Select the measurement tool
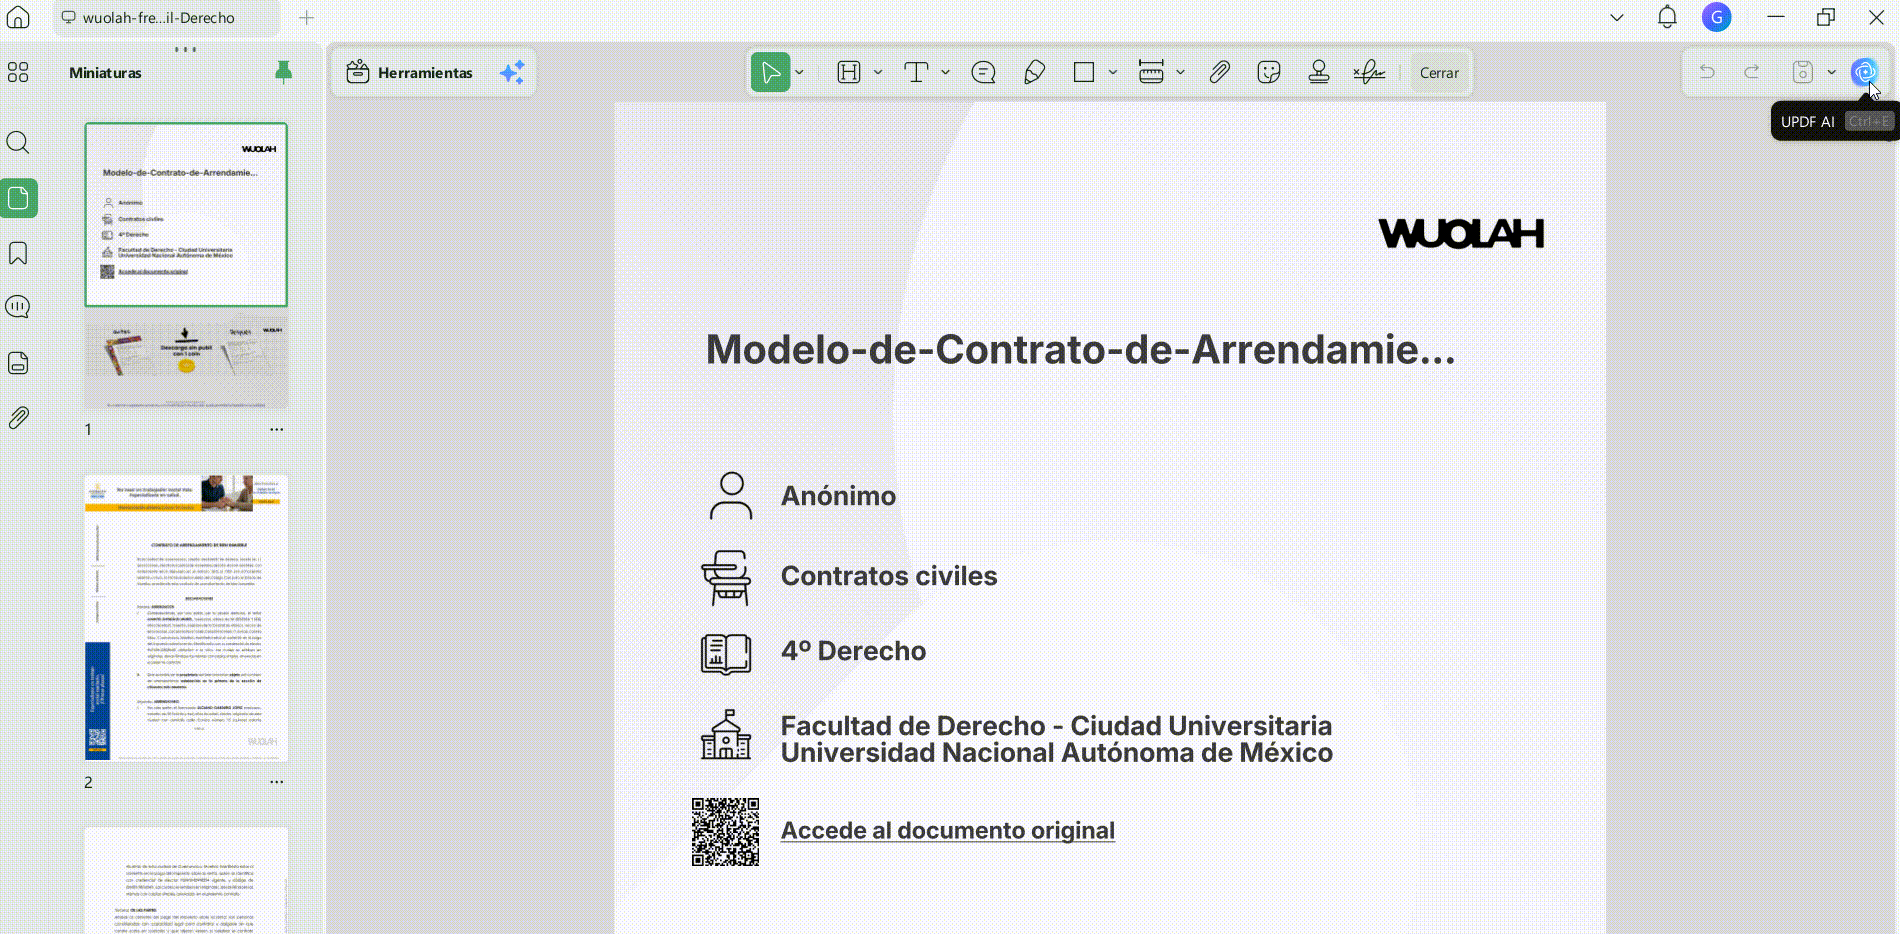 tap(1151, 72)
